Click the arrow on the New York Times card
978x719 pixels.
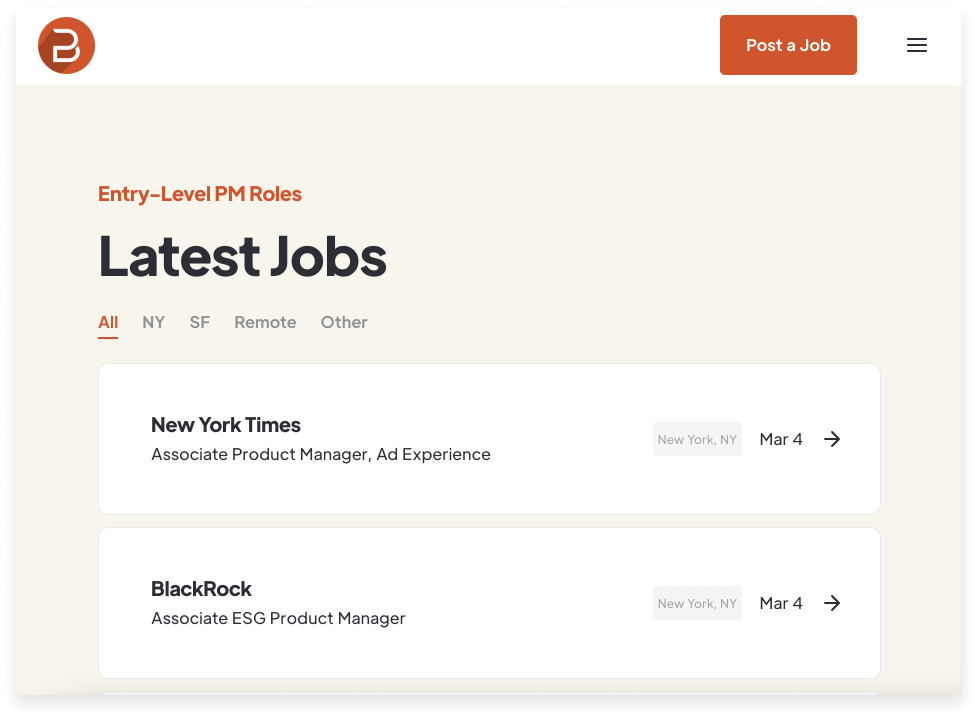pyautogui.click(x=832, y=439)
